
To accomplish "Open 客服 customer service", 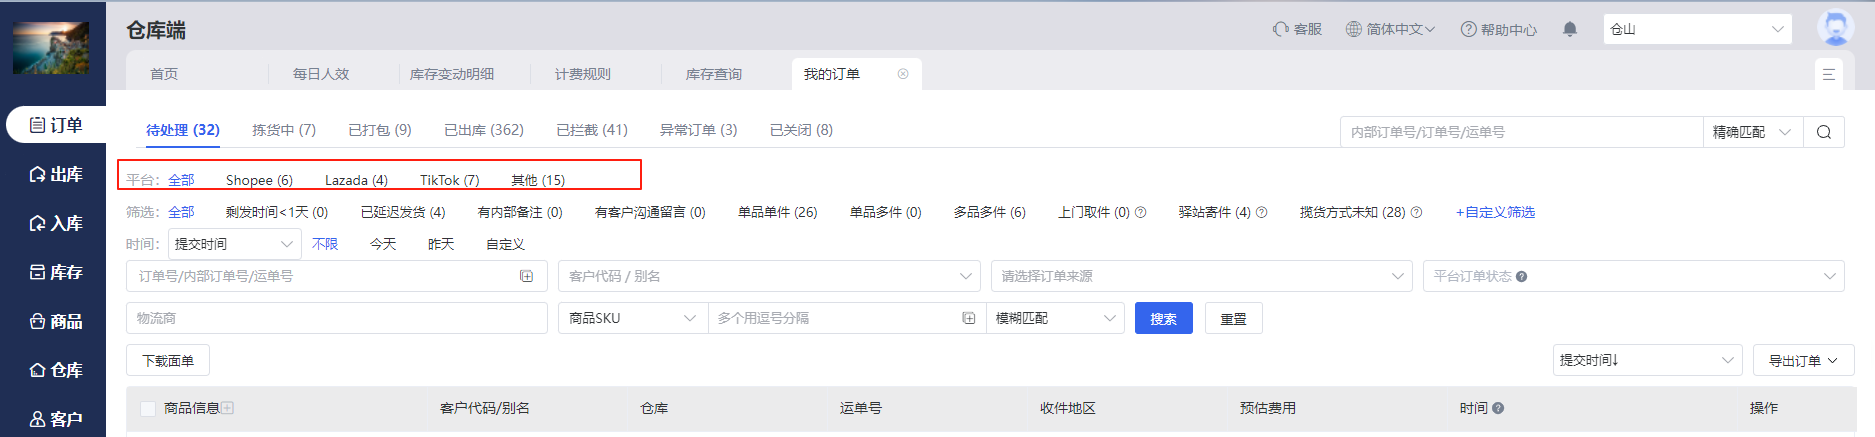I will [x=1297, y=29].
